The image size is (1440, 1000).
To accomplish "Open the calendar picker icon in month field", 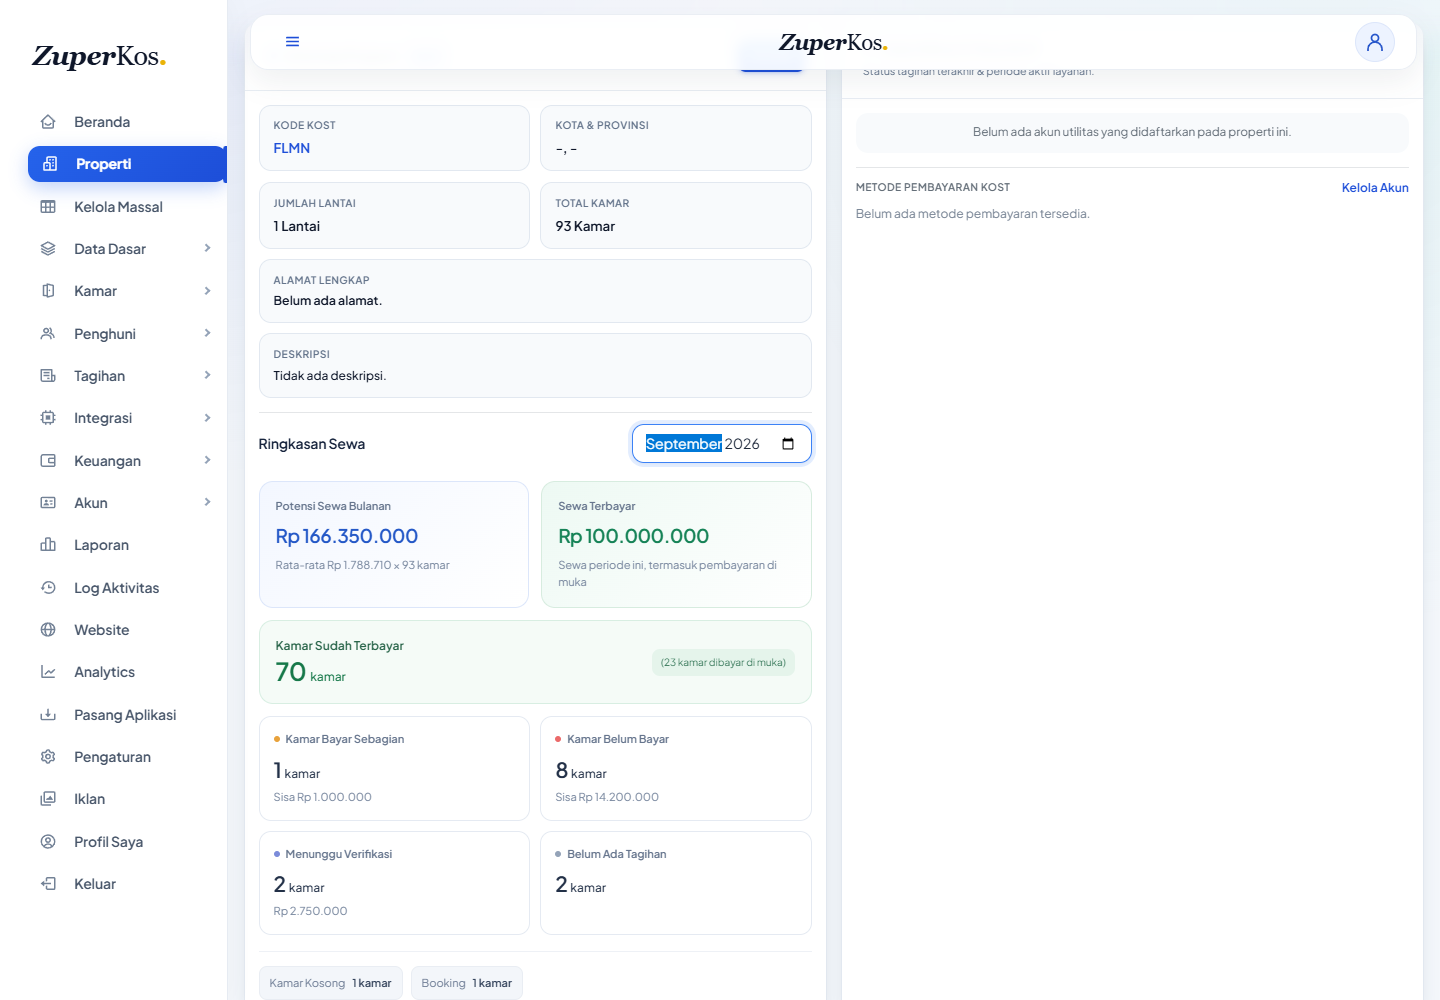I will tap(788, 444).
